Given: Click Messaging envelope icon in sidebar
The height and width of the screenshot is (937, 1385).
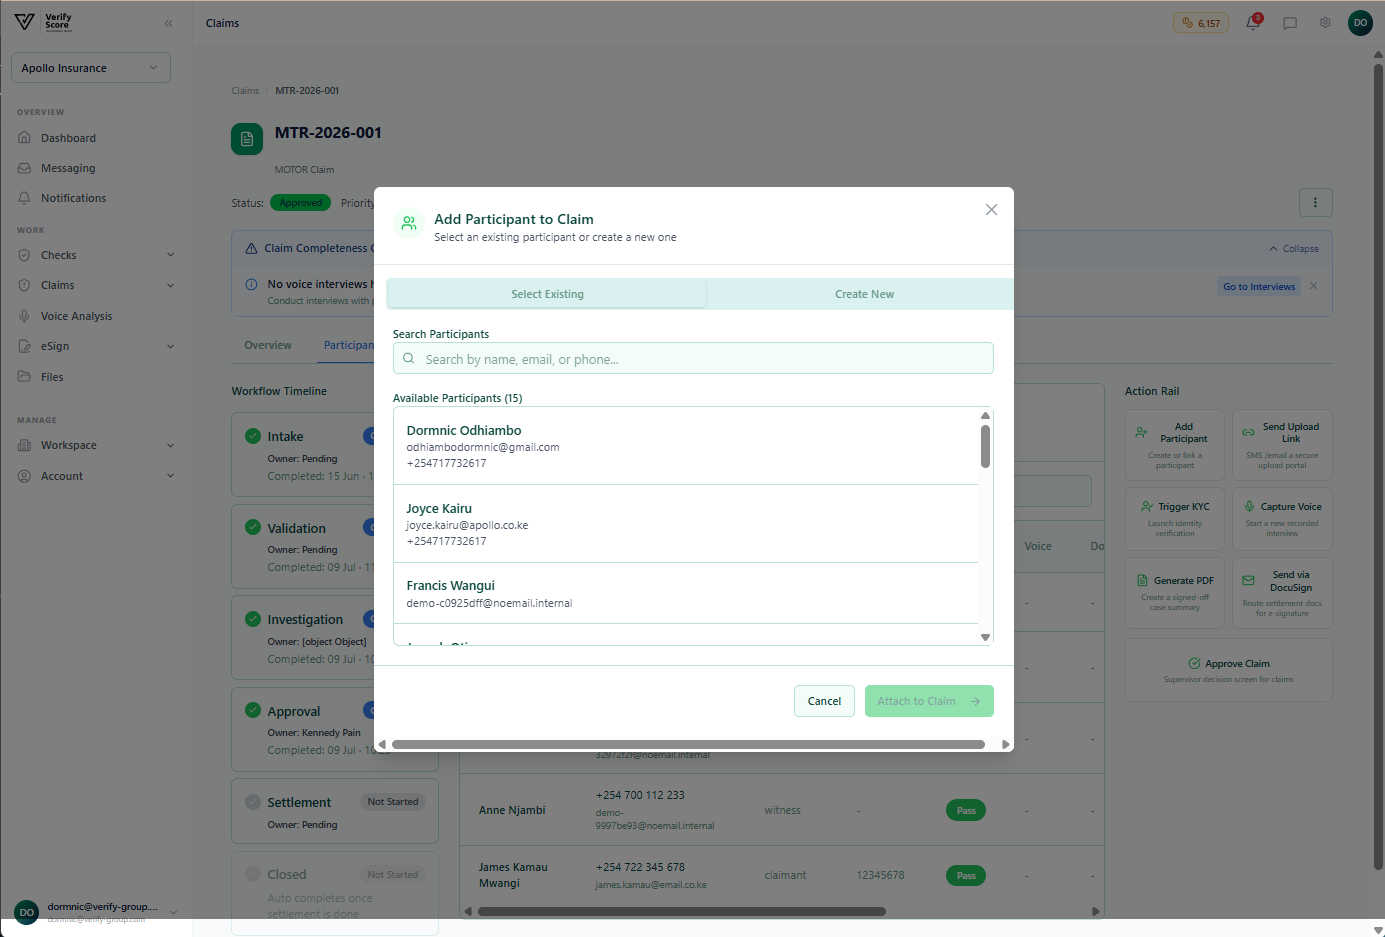Looking at the screenshot, I should 24,168.
